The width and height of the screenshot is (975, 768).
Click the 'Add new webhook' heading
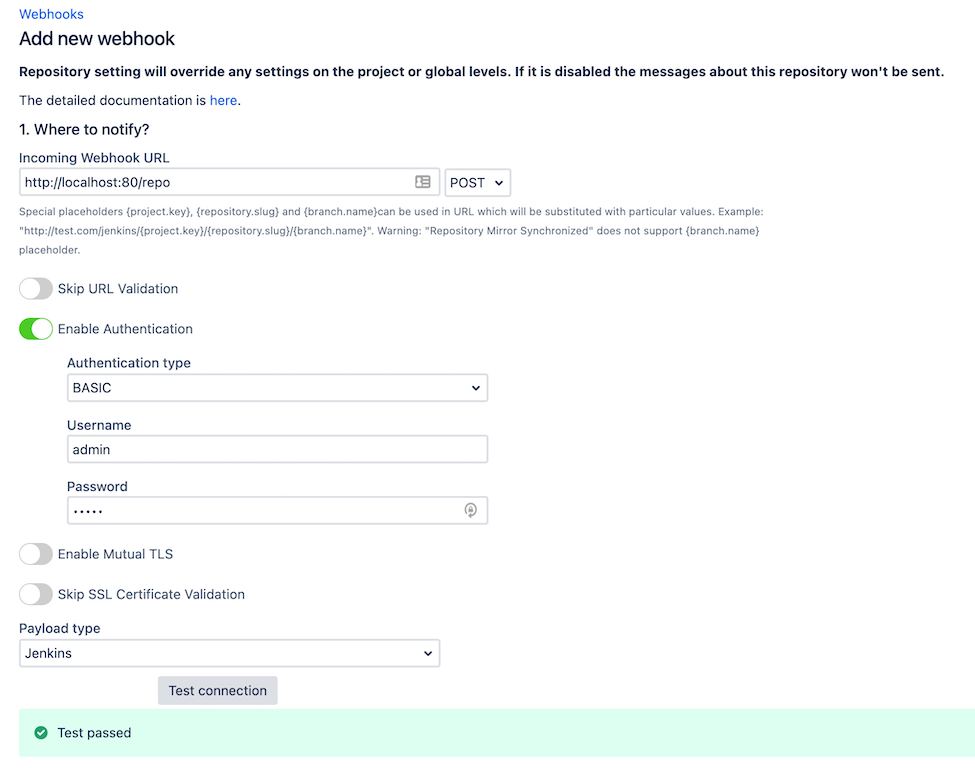(x=97, y=39)
